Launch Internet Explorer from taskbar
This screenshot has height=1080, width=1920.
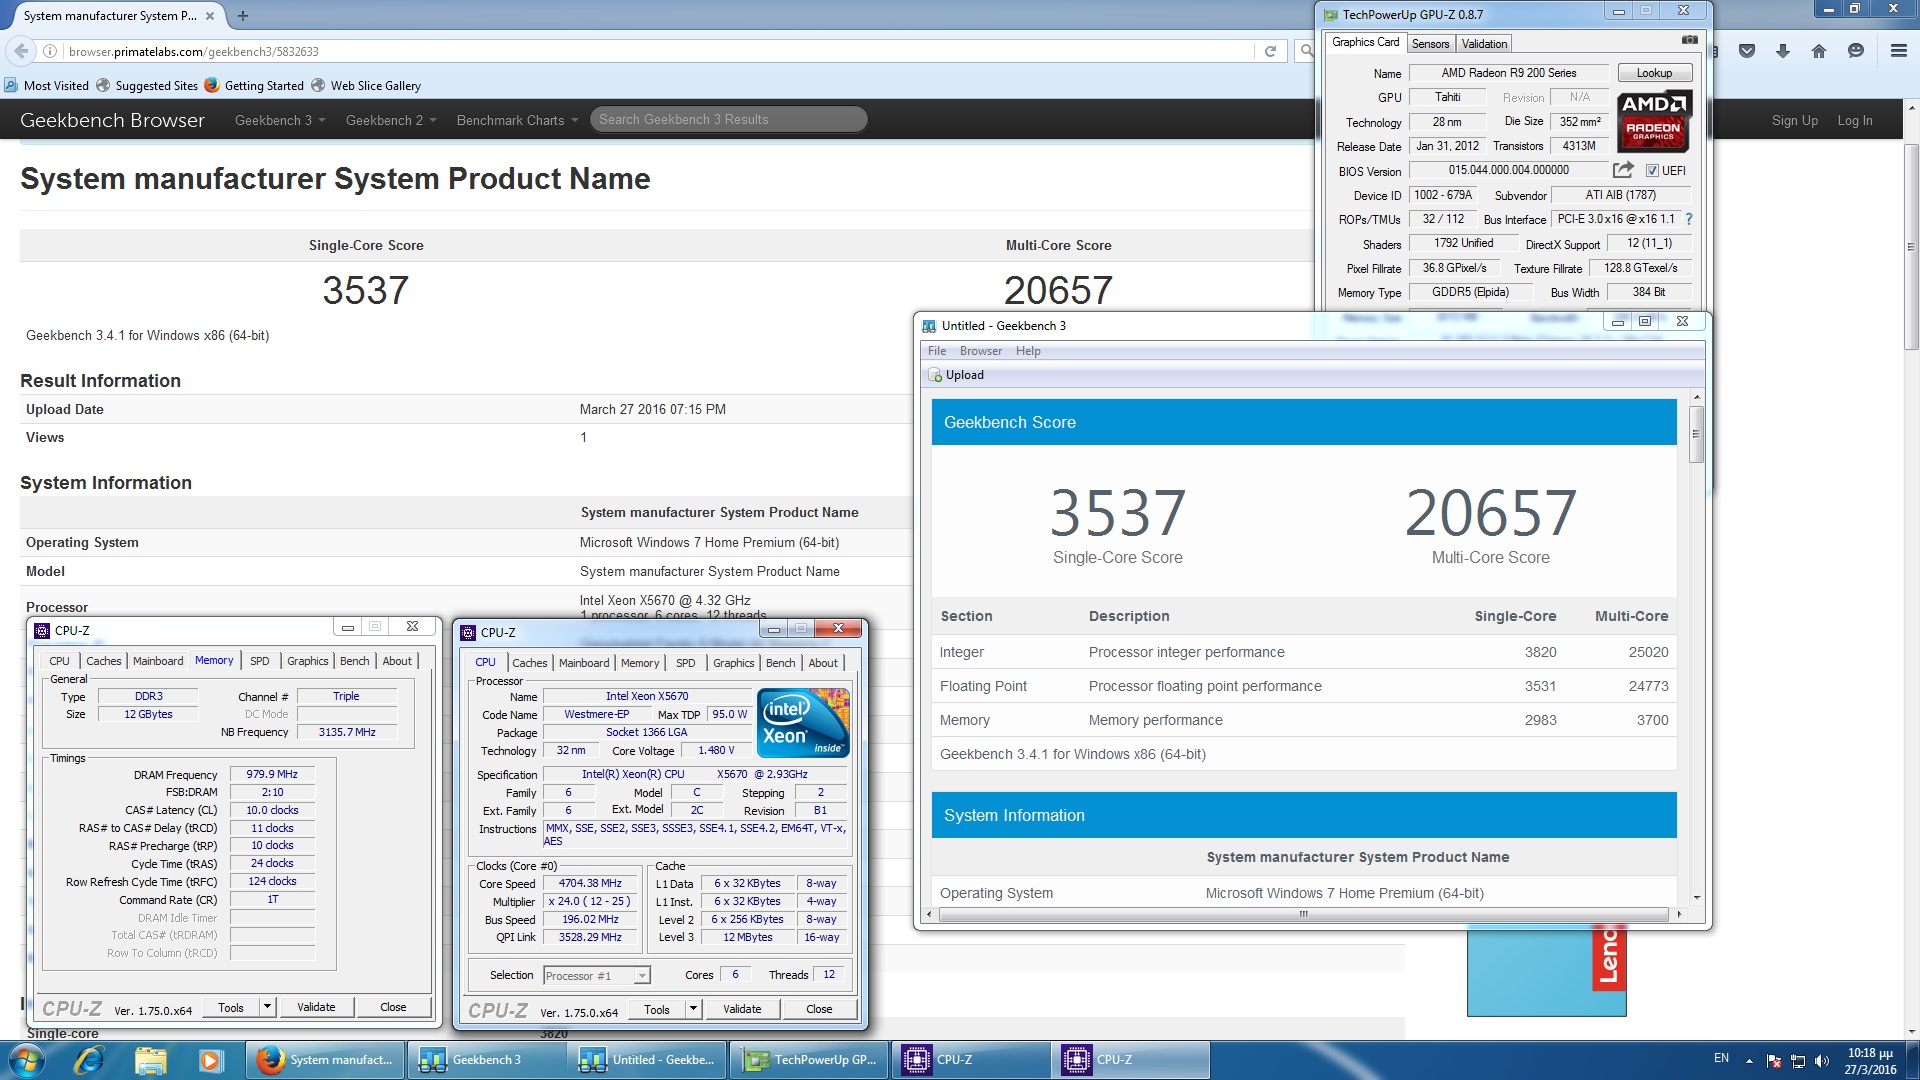tap(90, 1060)
